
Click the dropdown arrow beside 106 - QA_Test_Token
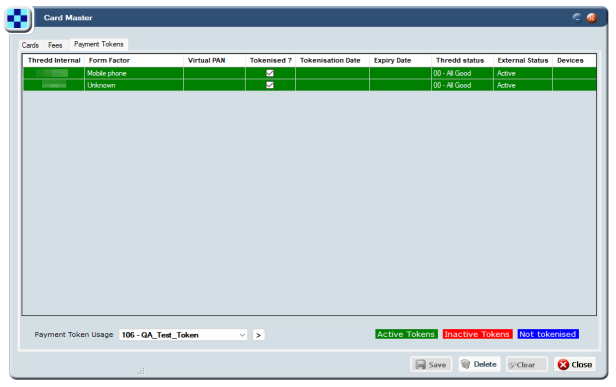pos(242,335)
